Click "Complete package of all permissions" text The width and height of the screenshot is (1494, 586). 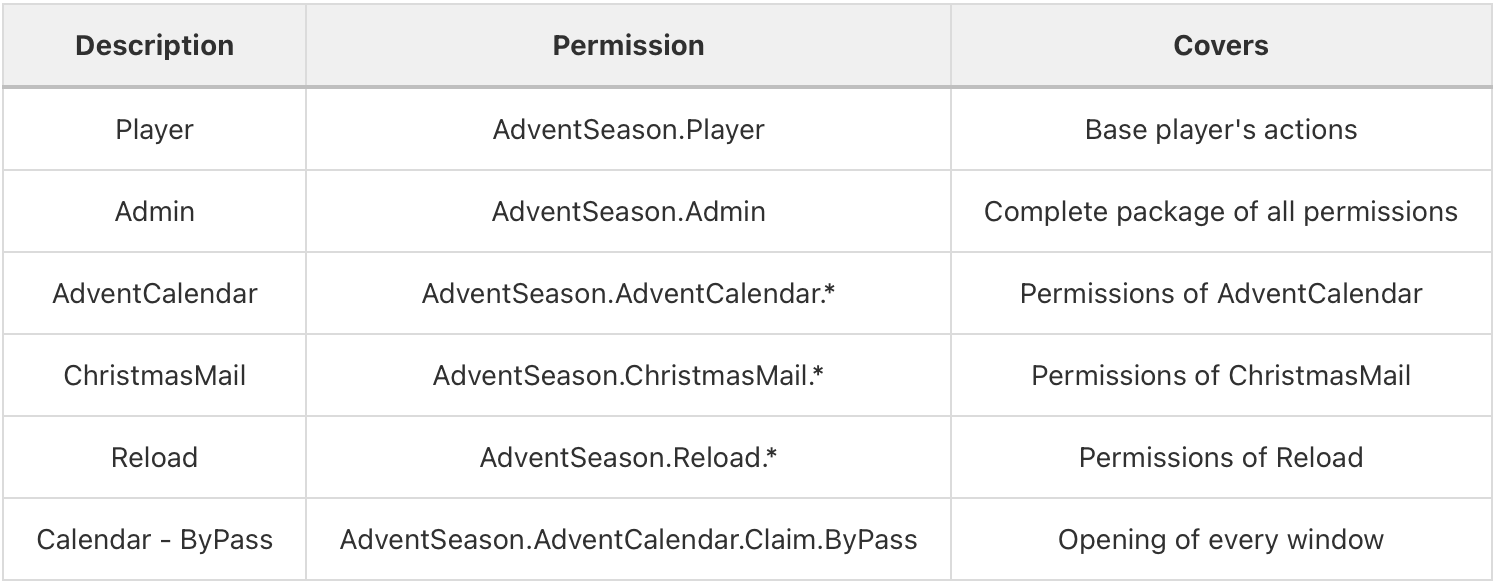pos(1220,212)
